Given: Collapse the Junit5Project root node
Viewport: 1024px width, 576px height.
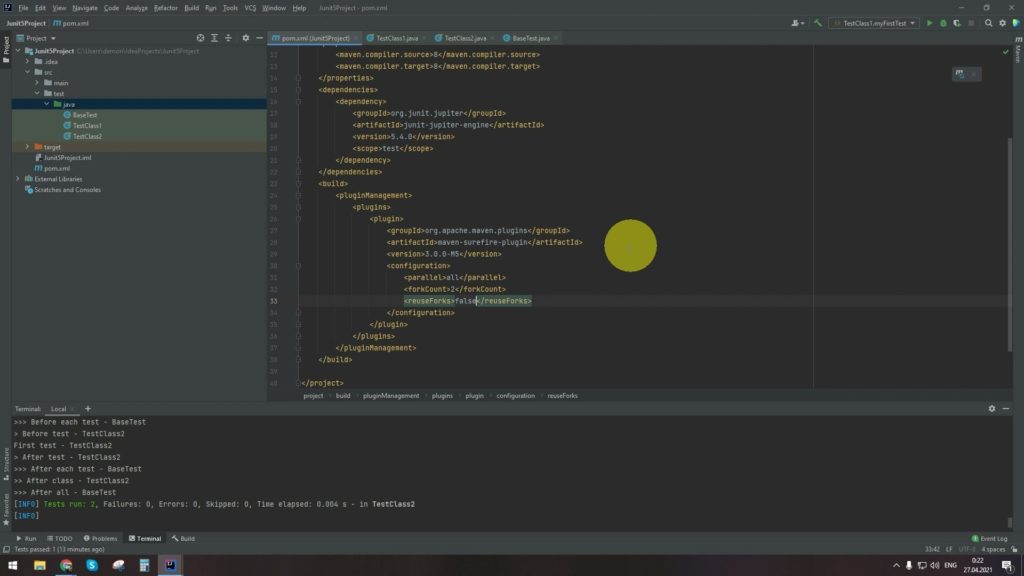Looking at the screenshot, I should pos(18,51).
